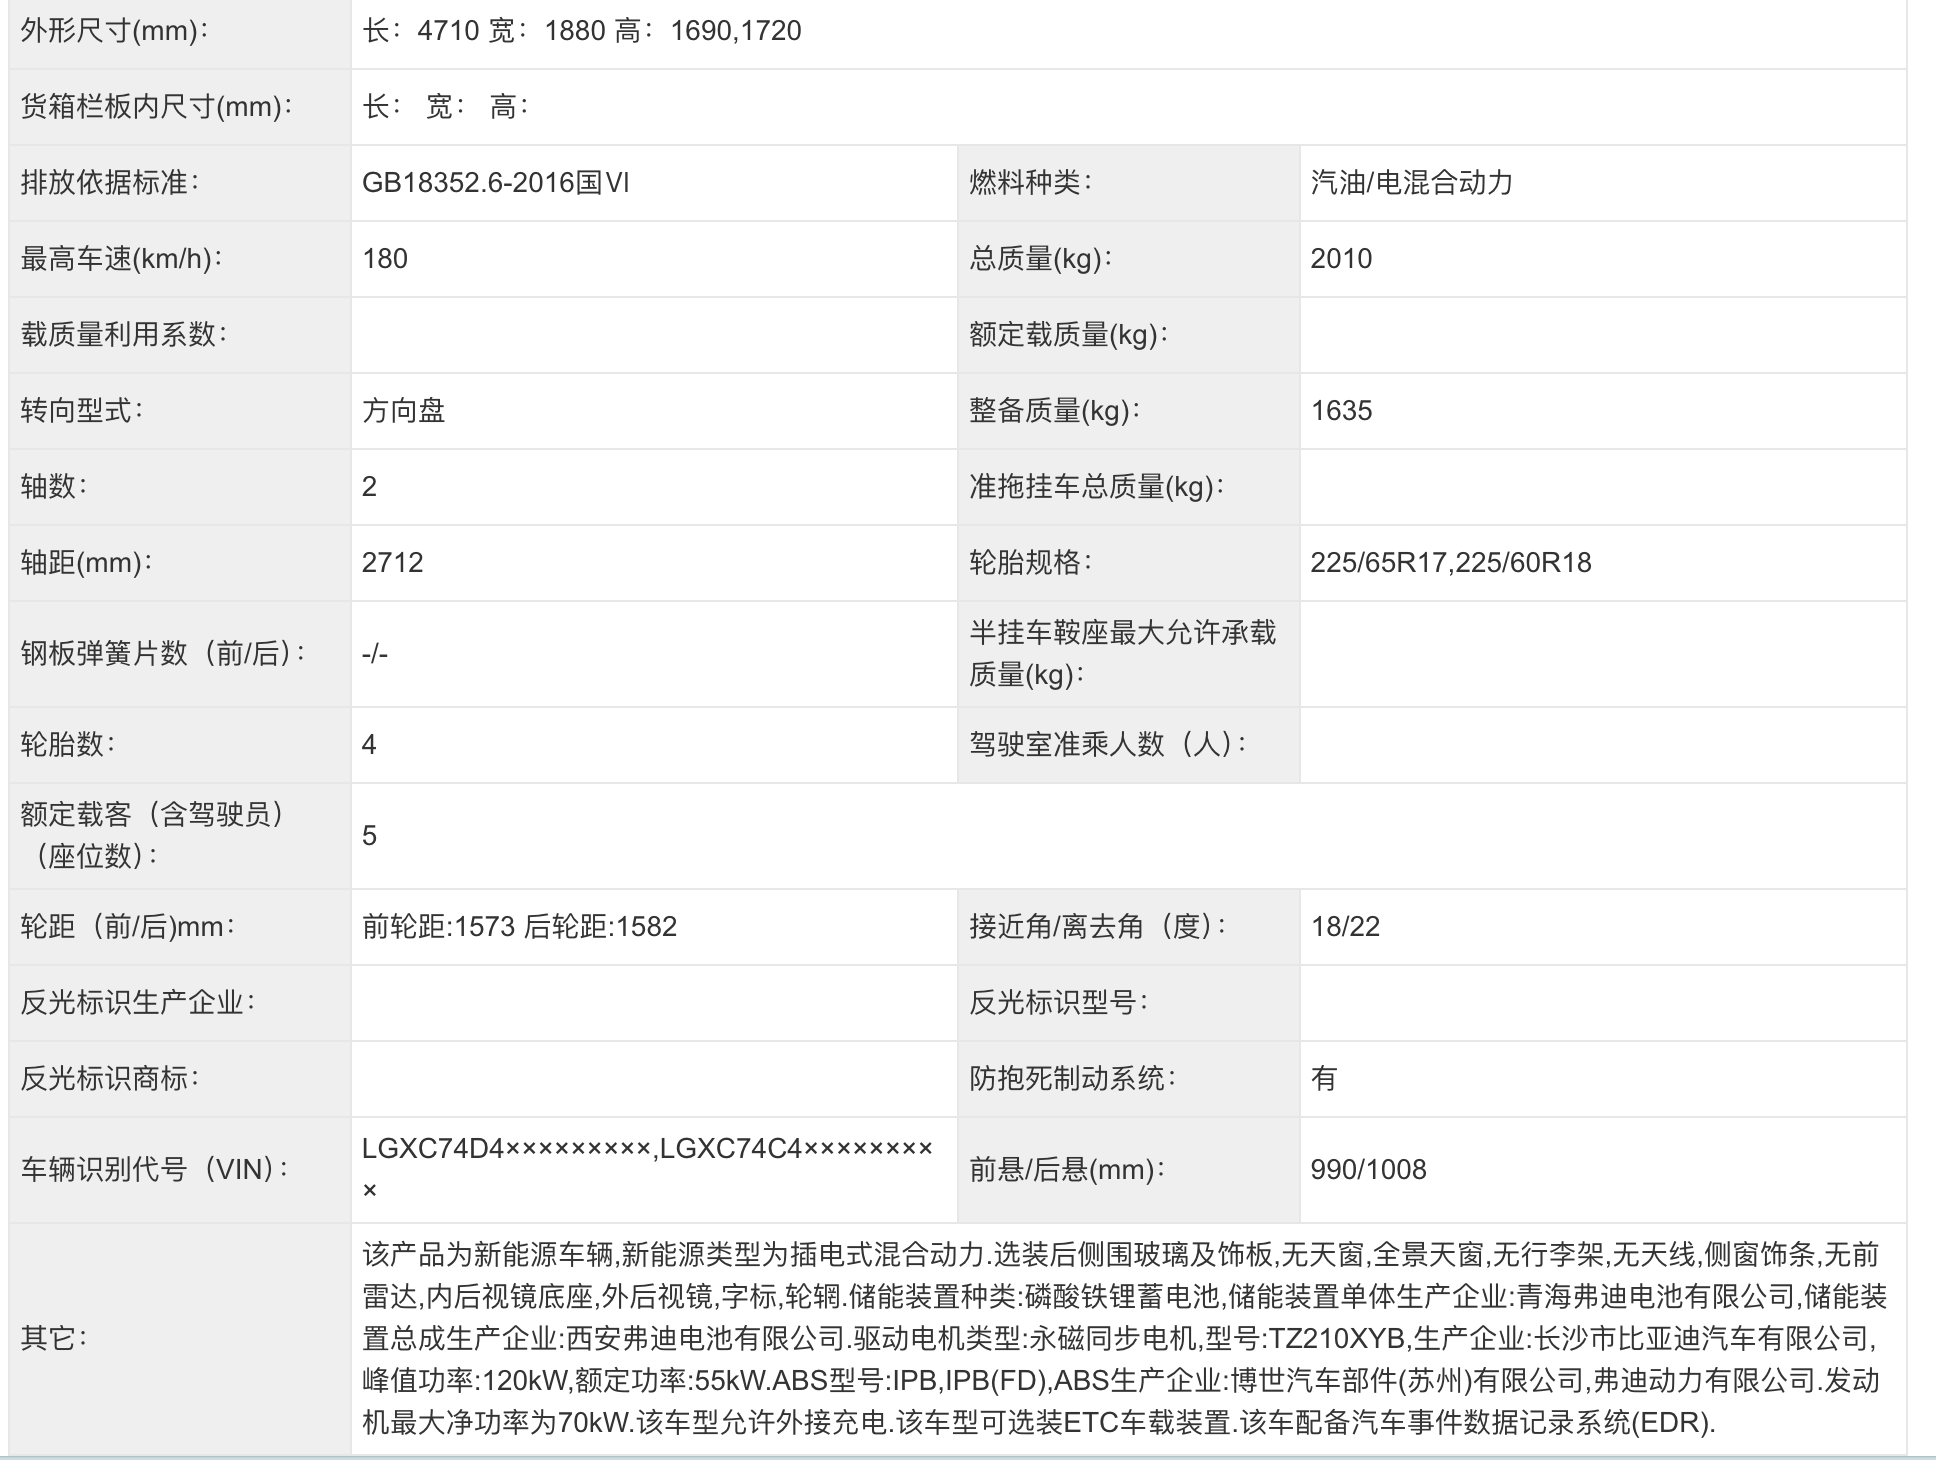Select track value 前轮距:1573 后轮距:1582
This screenshot has width=1936, height=1460.
pos(520,927)
